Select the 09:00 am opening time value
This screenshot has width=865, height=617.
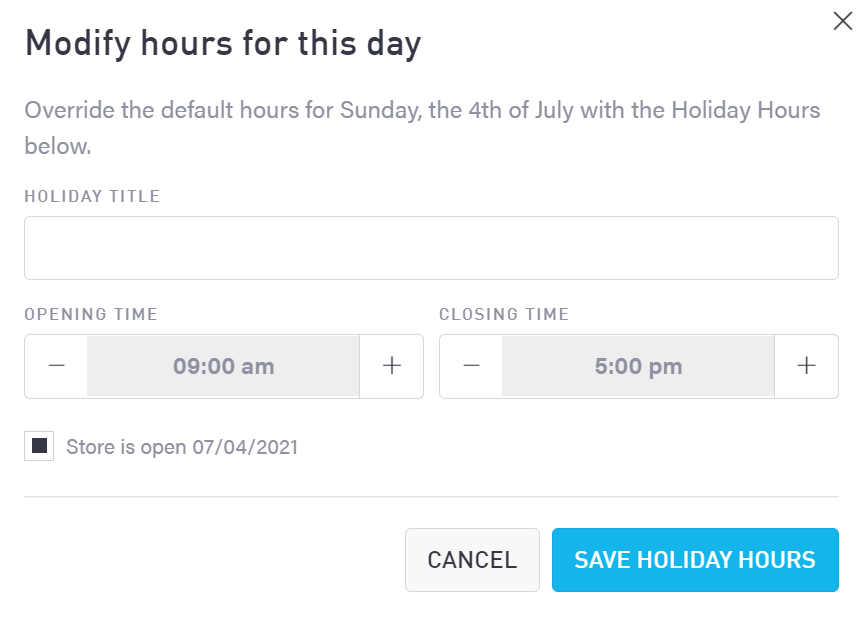223,366
